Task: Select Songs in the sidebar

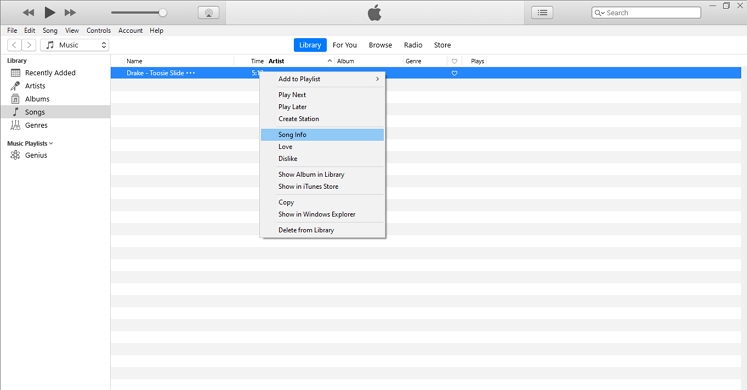Action: (55, 112)
